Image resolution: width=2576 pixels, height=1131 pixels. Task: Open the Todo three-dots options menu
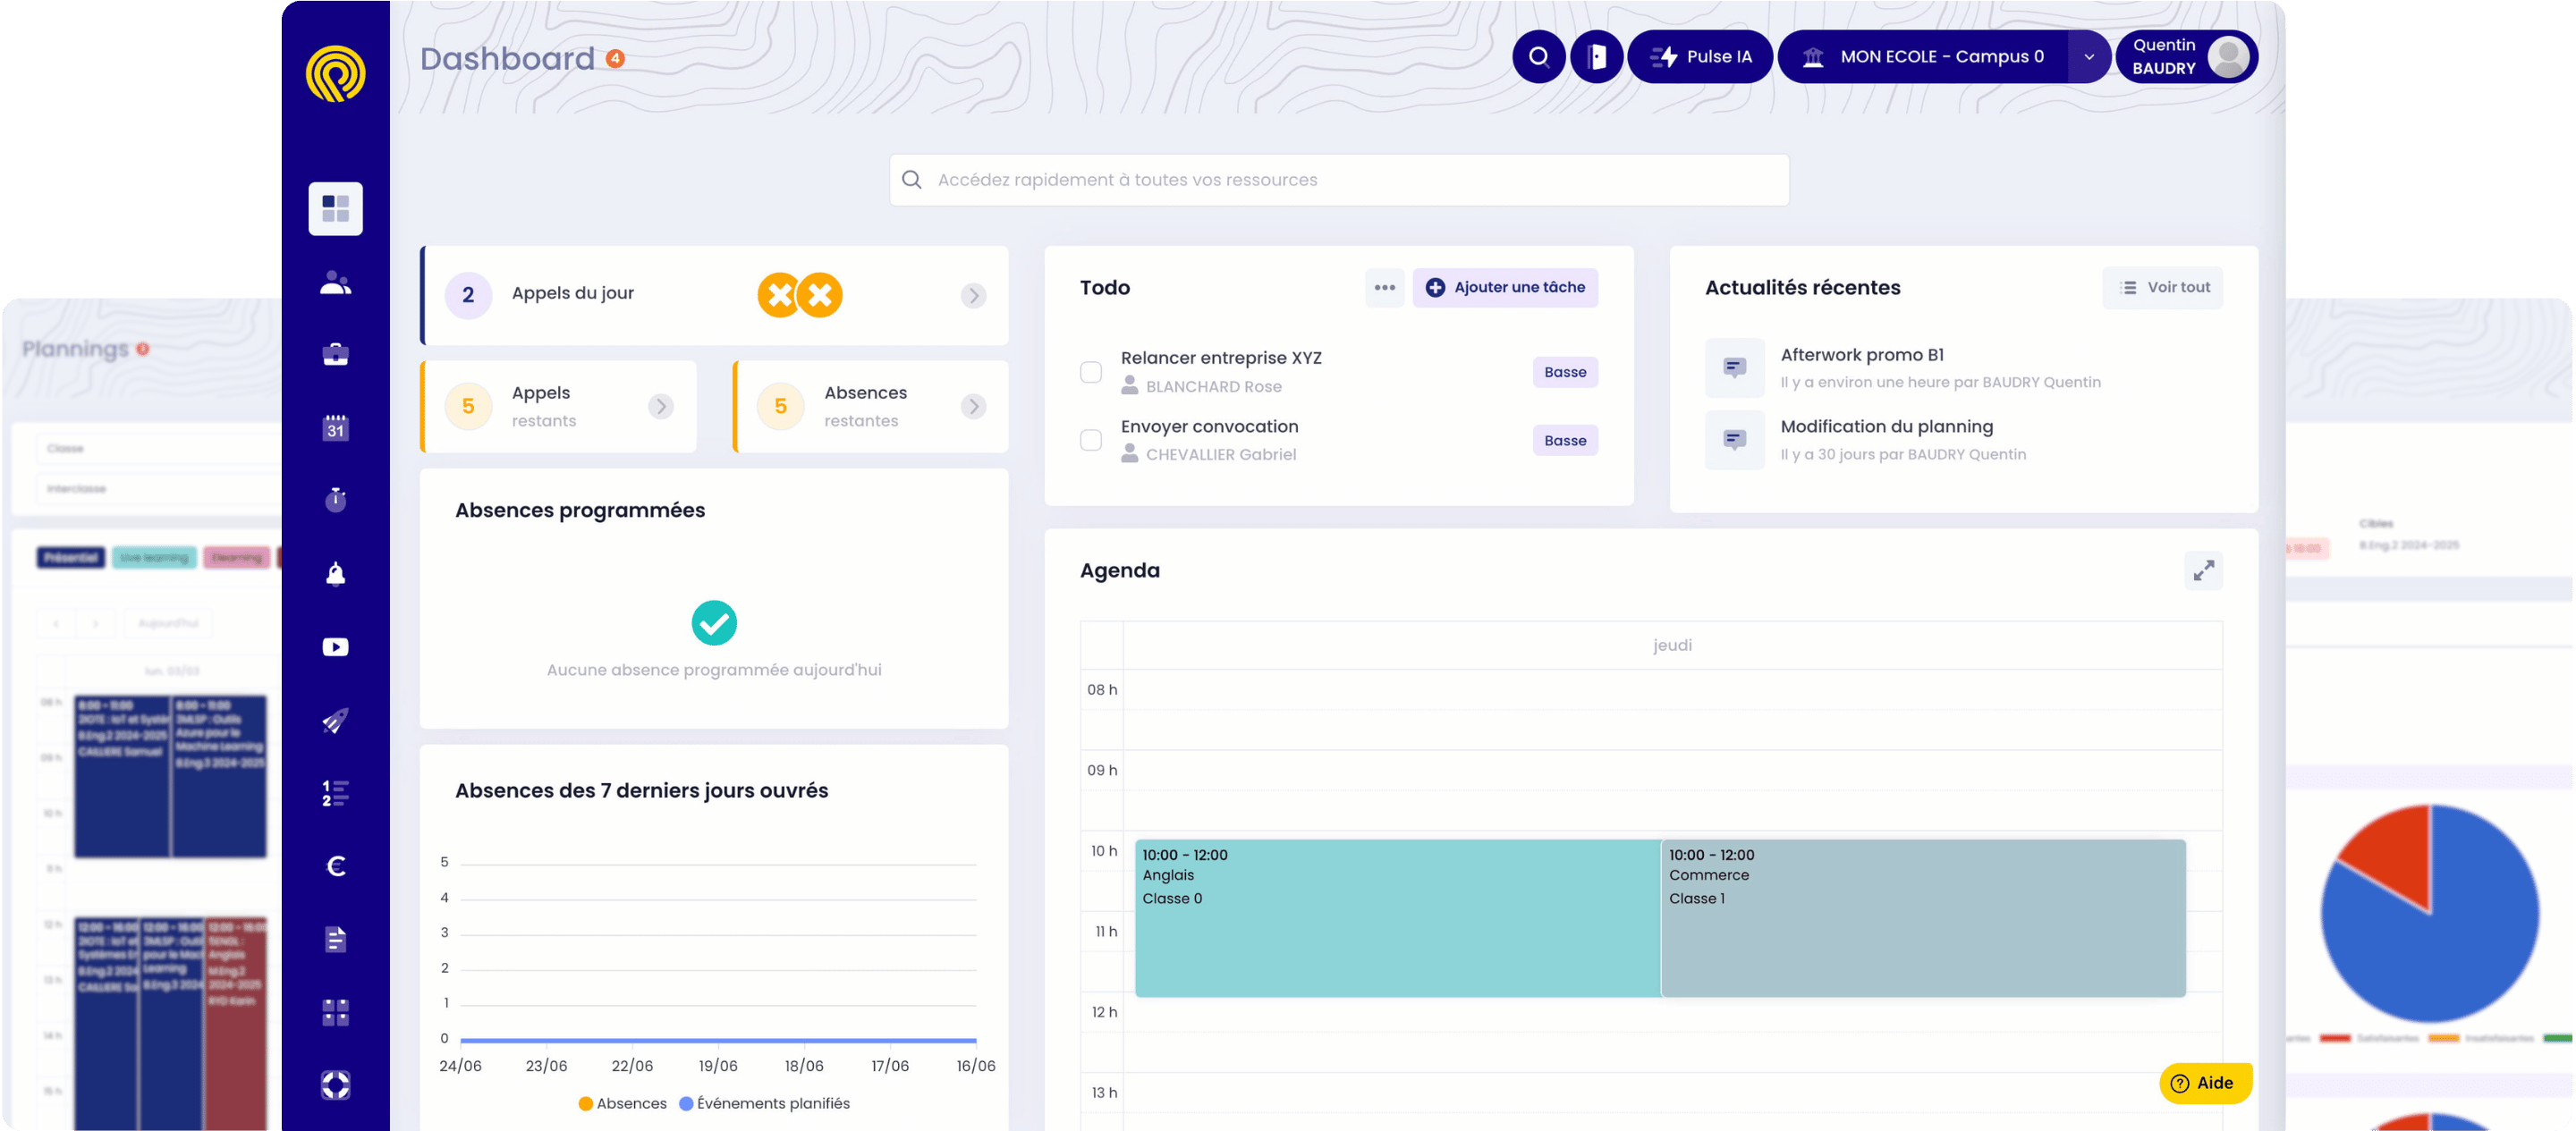coord(1384,287)
